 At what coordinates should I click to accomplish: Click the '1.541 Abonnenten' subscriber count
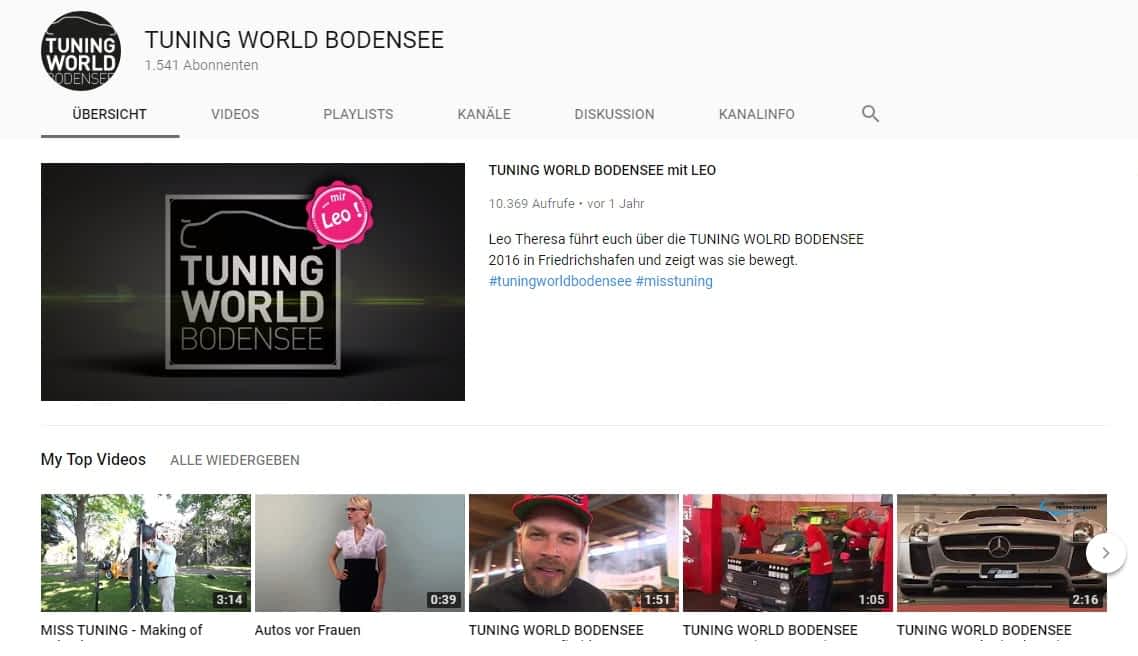coord(202,65)
